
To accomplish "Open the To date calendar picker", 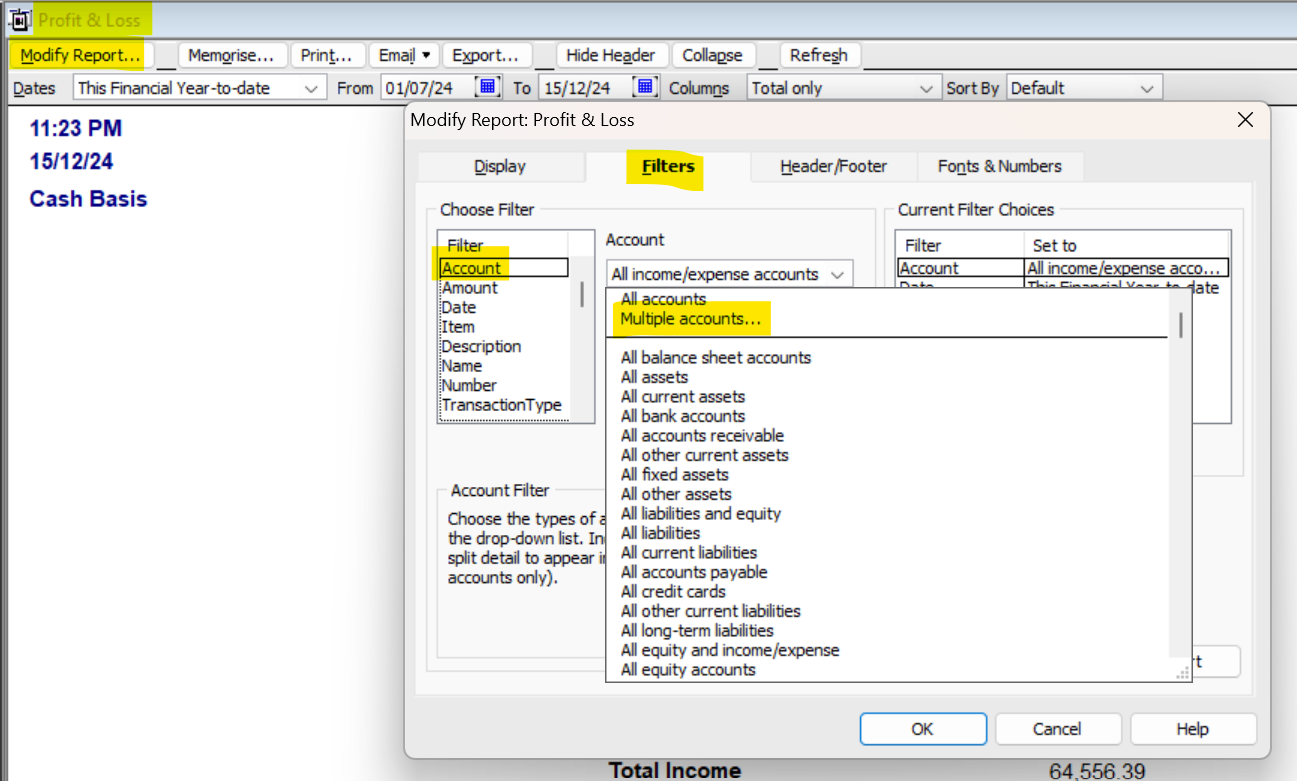I will coord(645,88).
